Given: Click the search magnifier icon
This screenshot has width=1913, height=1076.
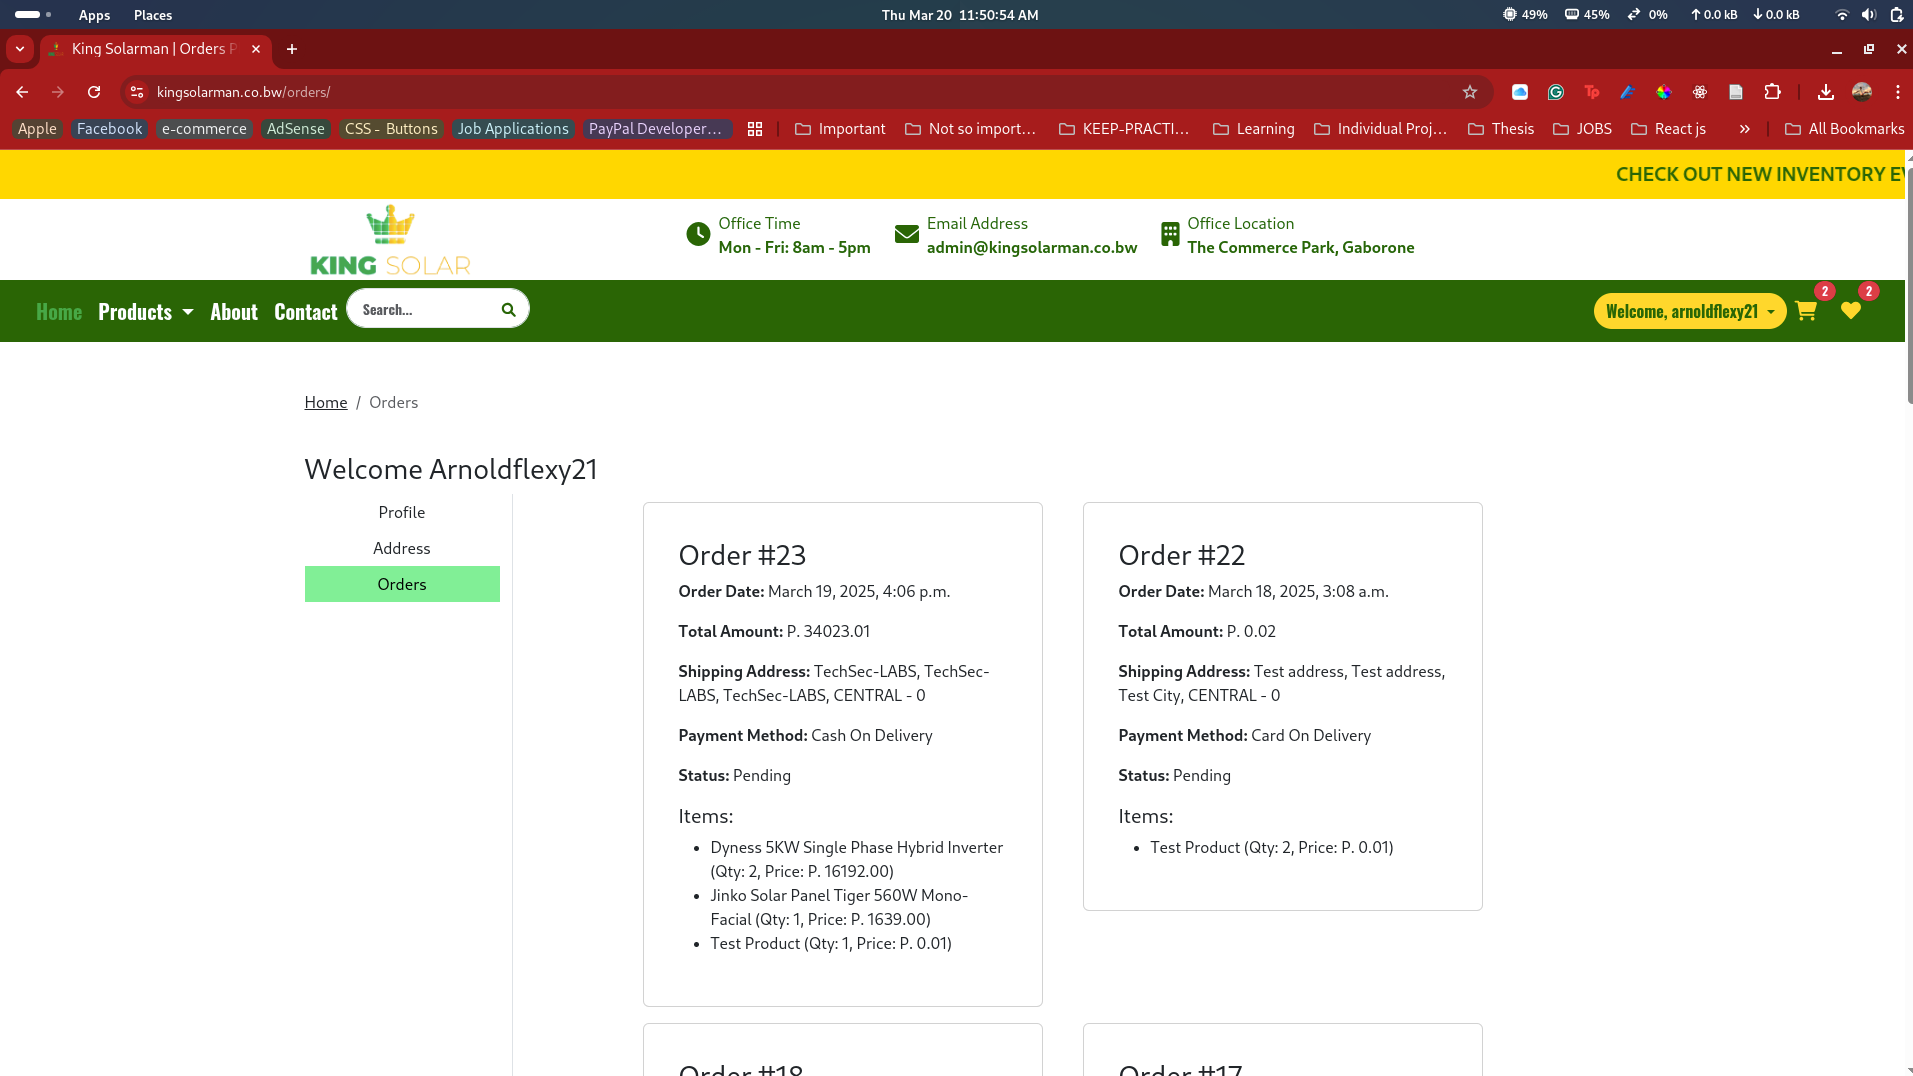Looking at the screenshot, I should coord(508,310).
